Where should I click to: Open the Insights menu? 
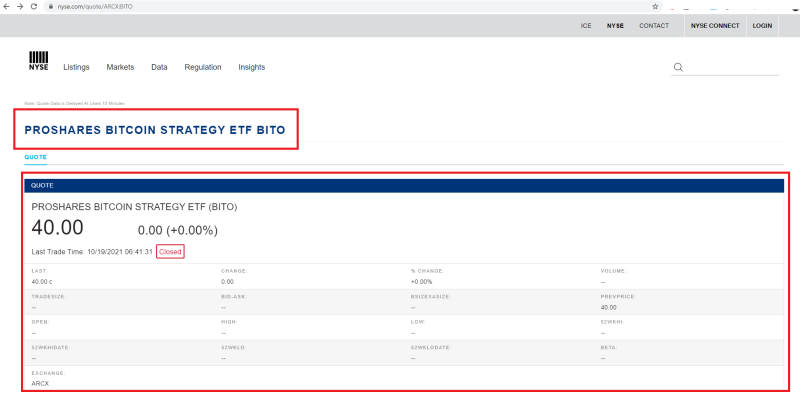coord(252,67)
